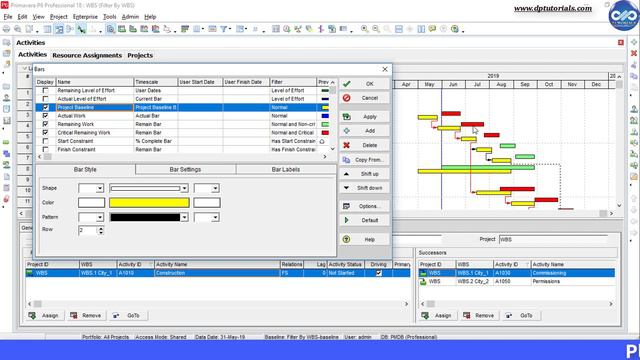Screen dimensions: 640x360
Task: Click OK in the Bars dialog
Action: (364, 84)
